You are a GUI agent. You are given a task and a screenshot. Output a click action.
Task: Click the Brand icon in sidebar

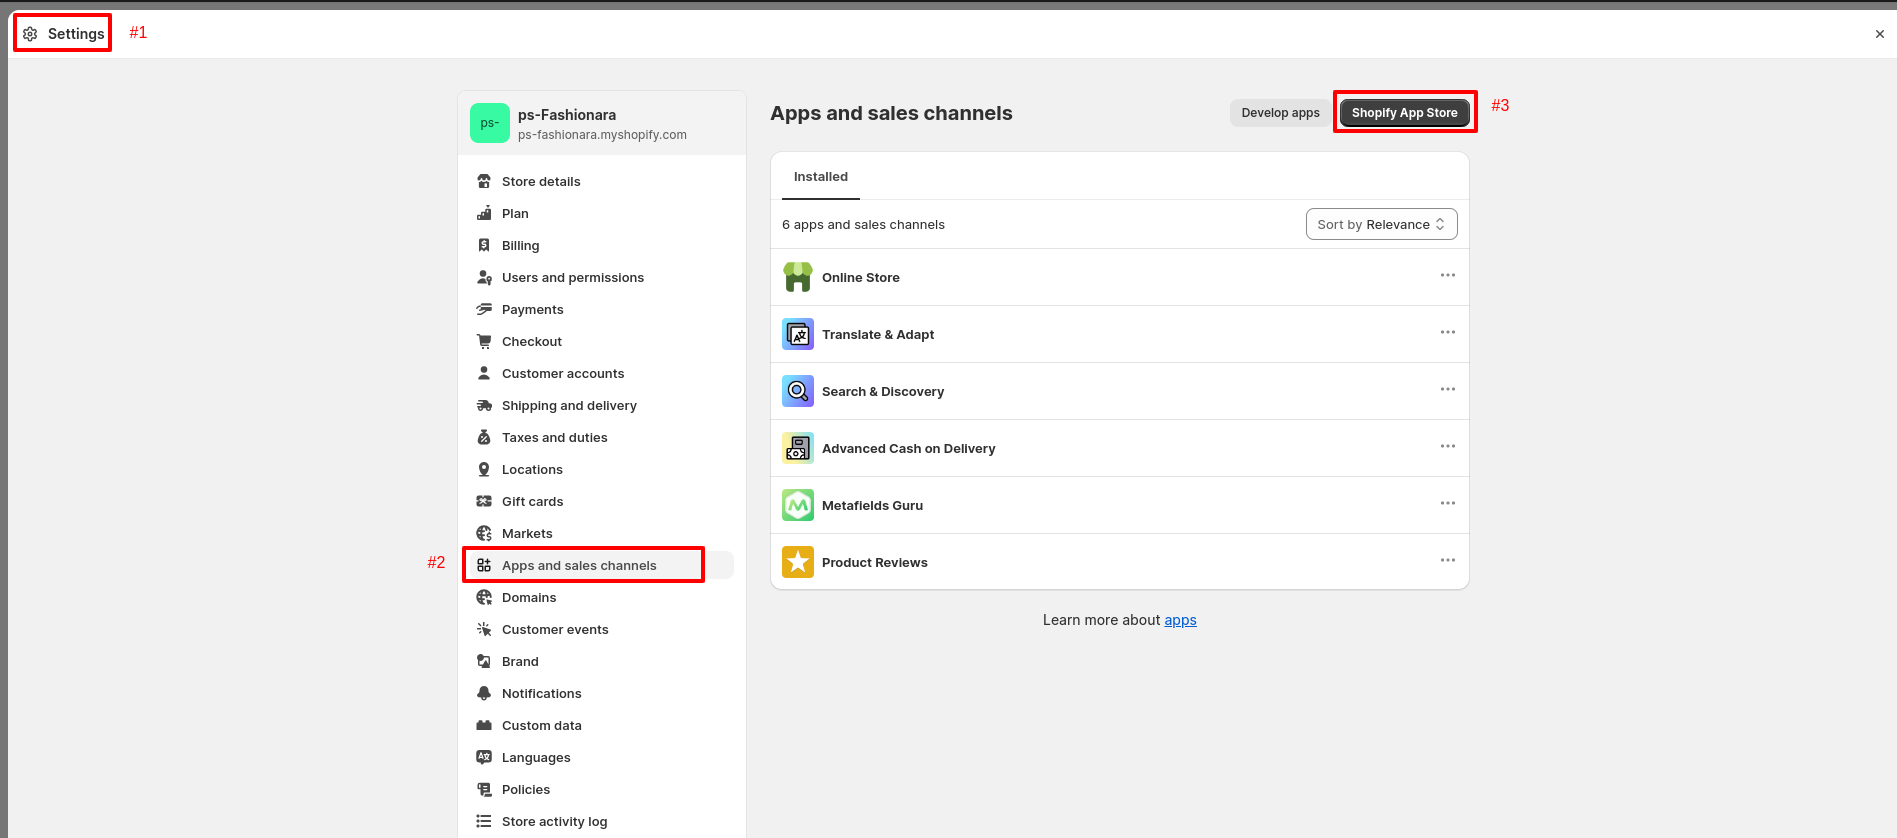pos(484,661)
